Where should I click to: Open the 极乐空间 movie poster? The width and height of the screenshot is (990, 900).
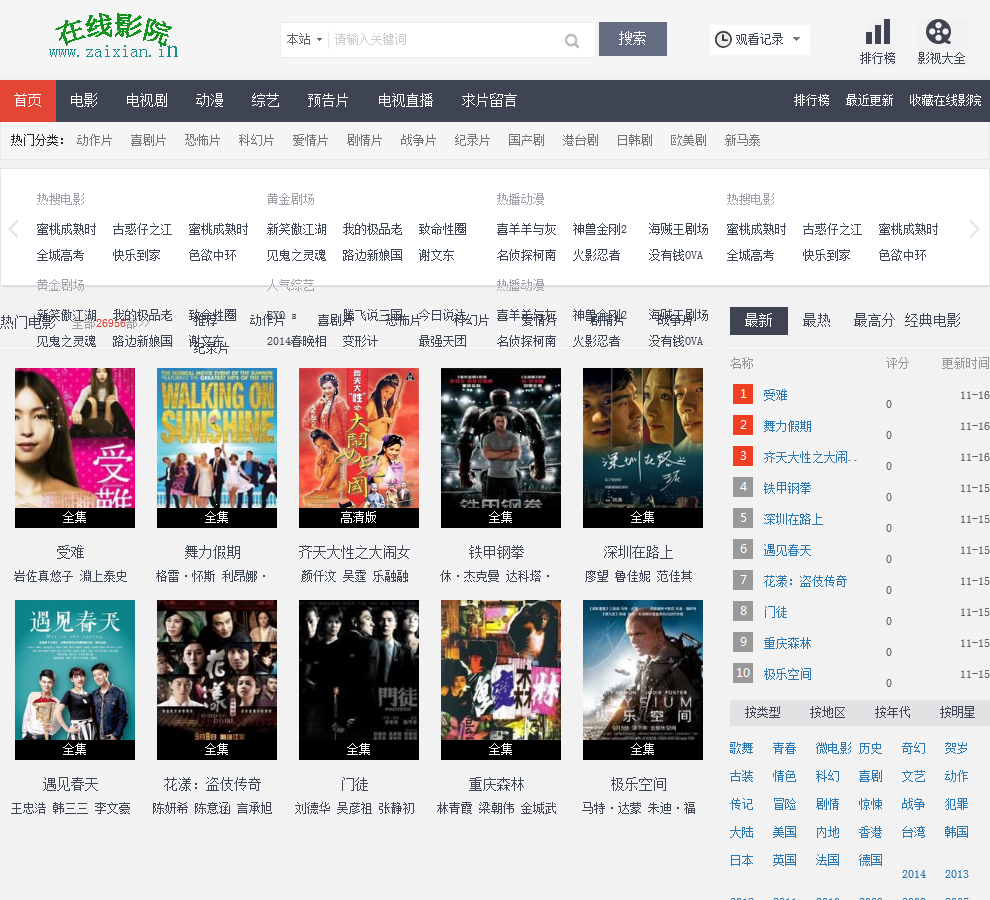coord(643,680)
